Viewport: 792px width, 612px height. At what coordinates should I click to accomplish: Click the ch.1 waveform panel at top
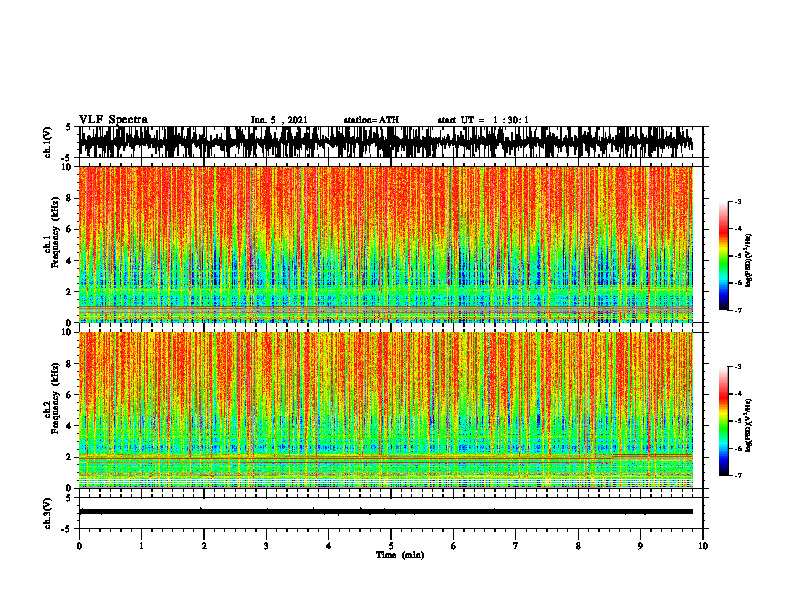(391, 142)
